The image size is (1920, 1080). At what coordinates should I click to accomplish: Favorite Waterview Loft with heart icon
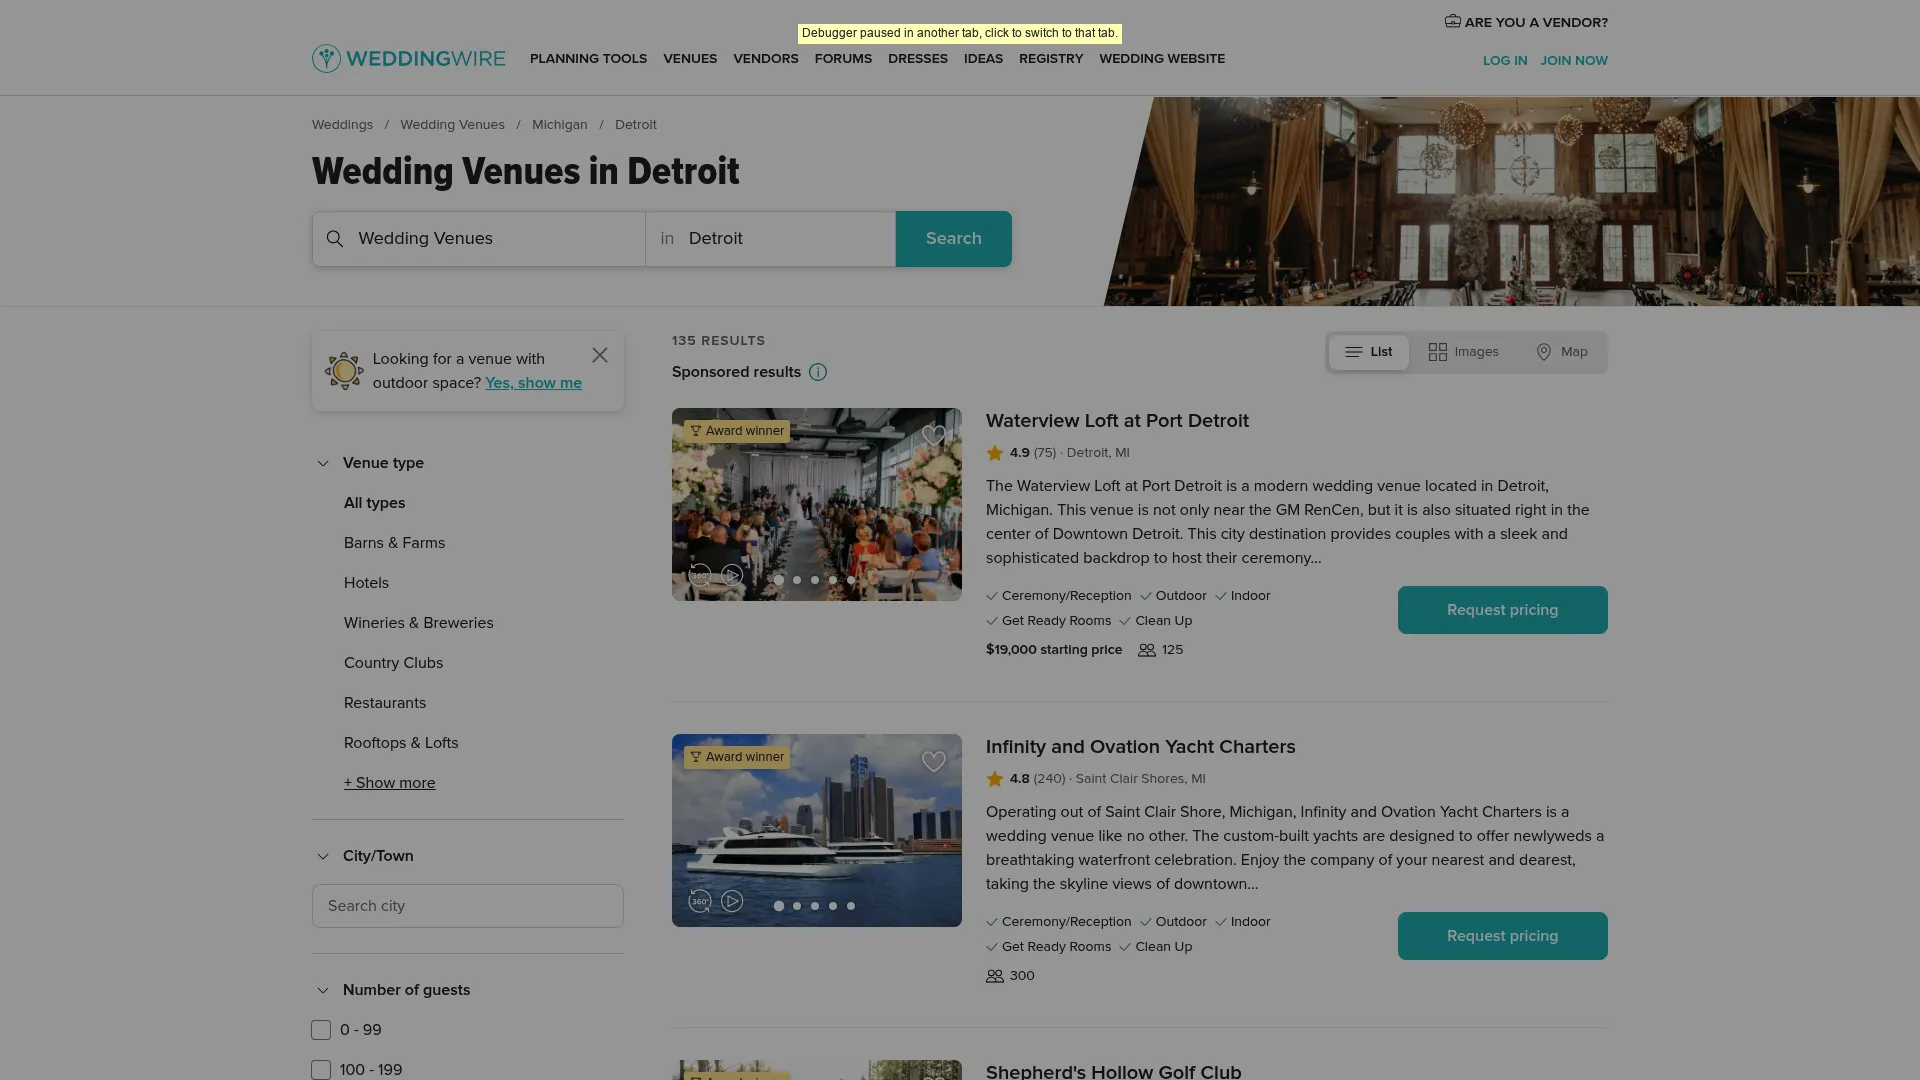pos(933,436)
